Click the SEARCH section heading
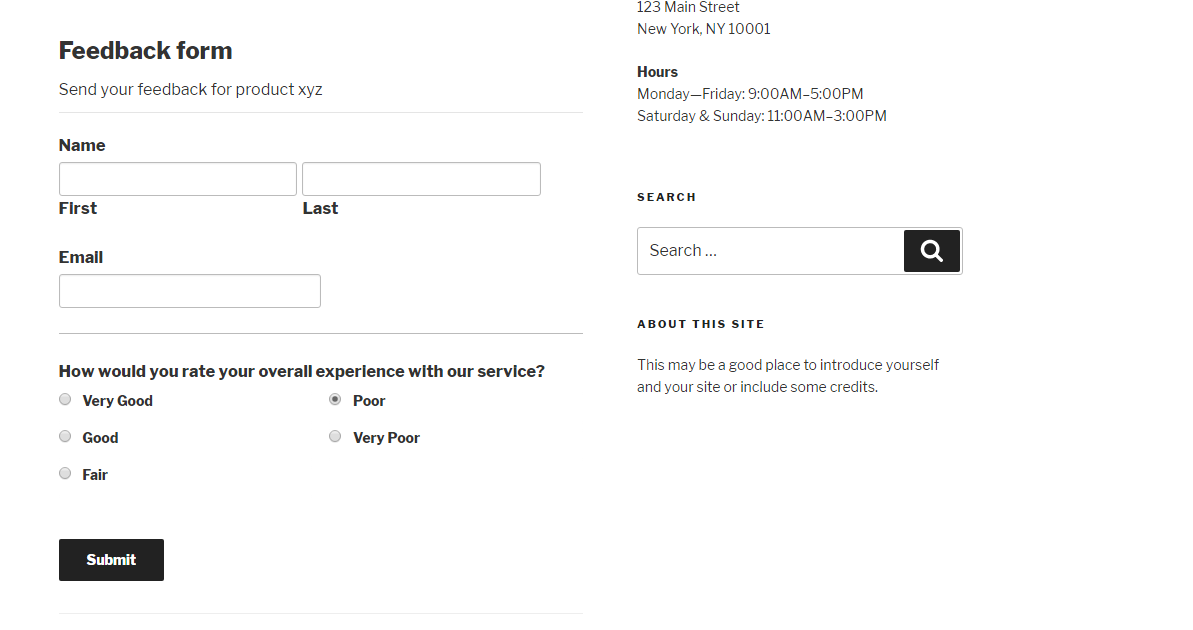Image resolution: width=1193 pixels, height=630 pixels. point(666,197)
